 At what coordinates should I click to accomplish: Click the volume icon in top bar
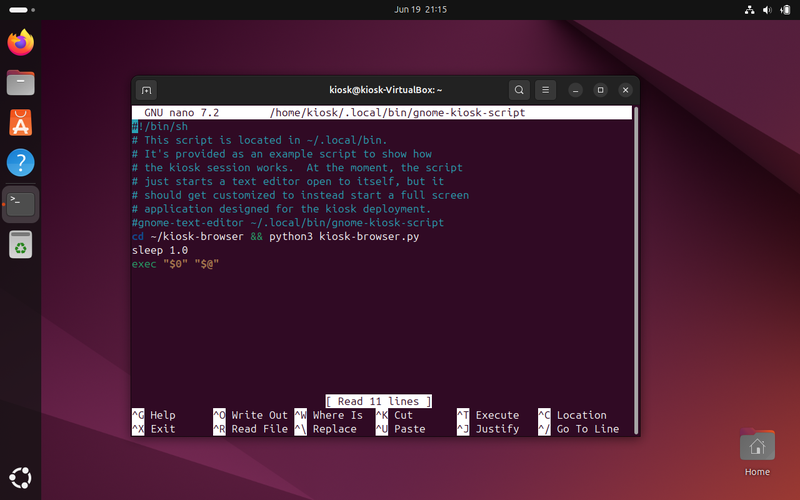(x=766, y=9)
